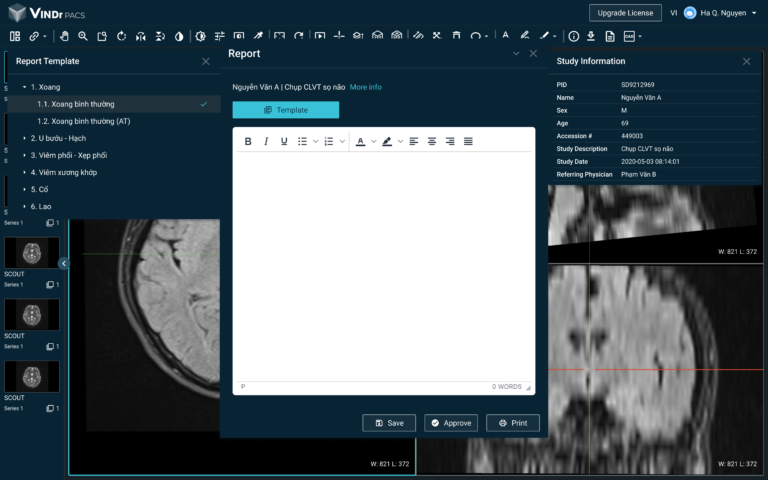The image size is (768, 480).
Task: Start cine play tool
Action: [320, 36]
